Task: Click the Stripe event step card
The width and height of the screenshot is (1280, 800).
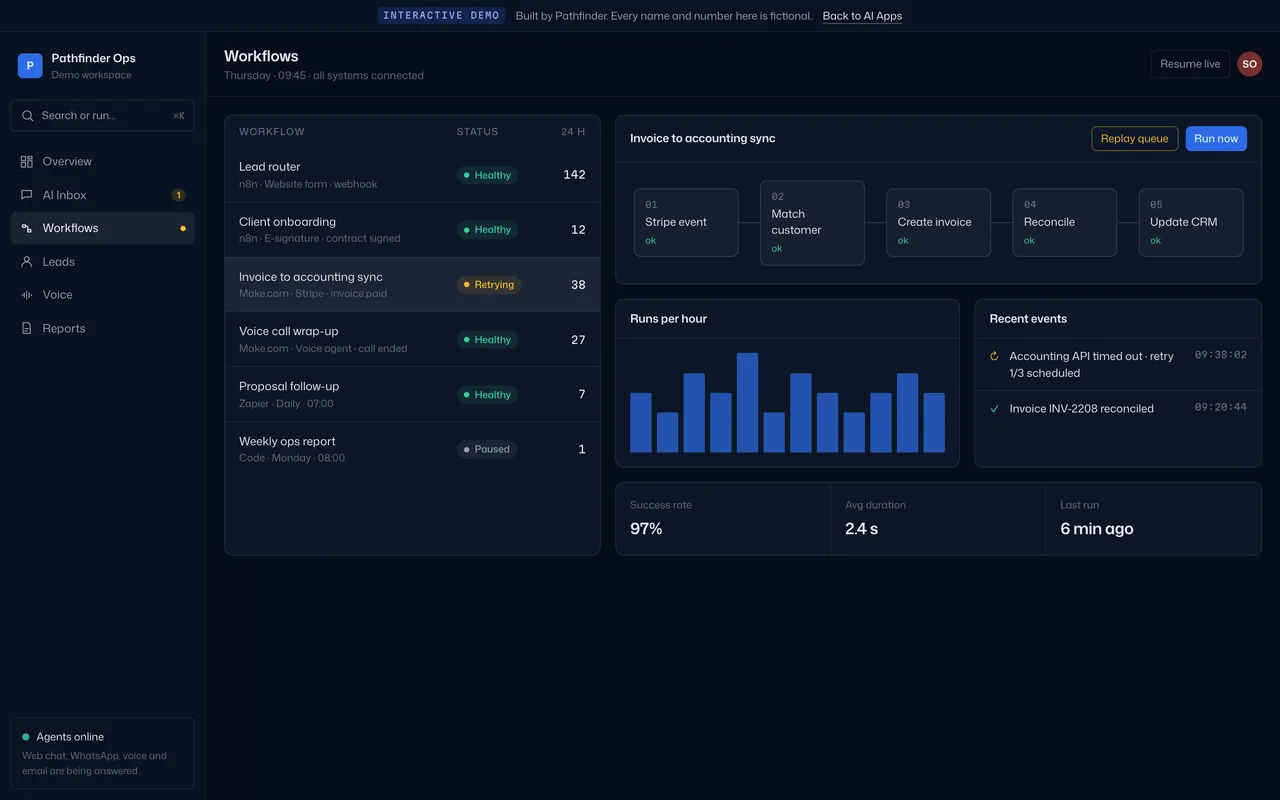Action: 686,223
